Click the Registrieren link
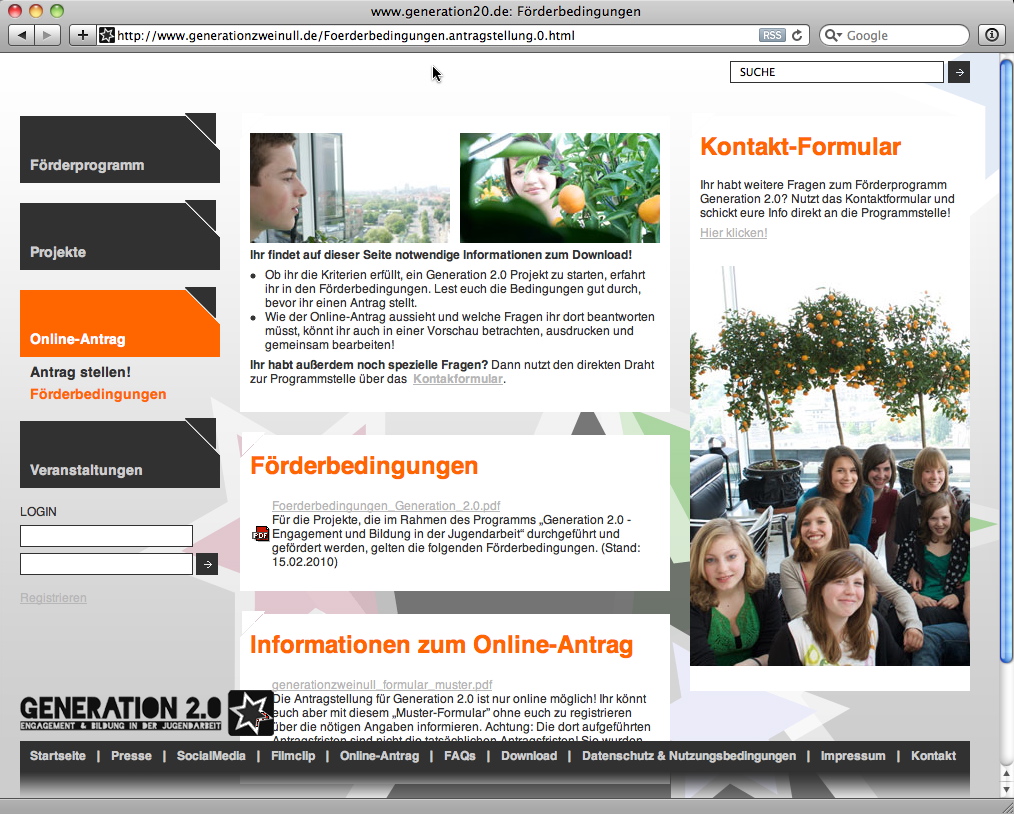 coord(53,598)
